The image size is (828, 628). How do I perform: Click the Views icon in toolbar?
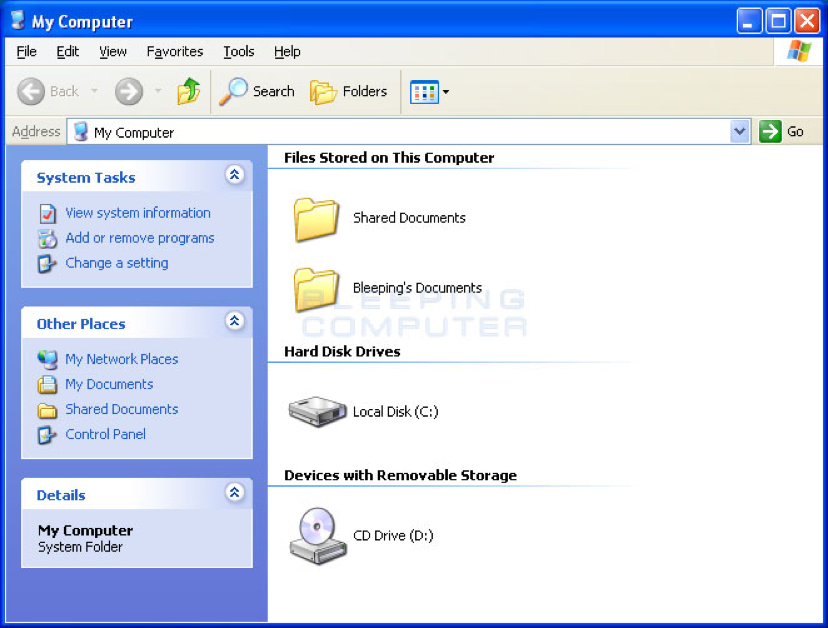click(x=424, y=92)
